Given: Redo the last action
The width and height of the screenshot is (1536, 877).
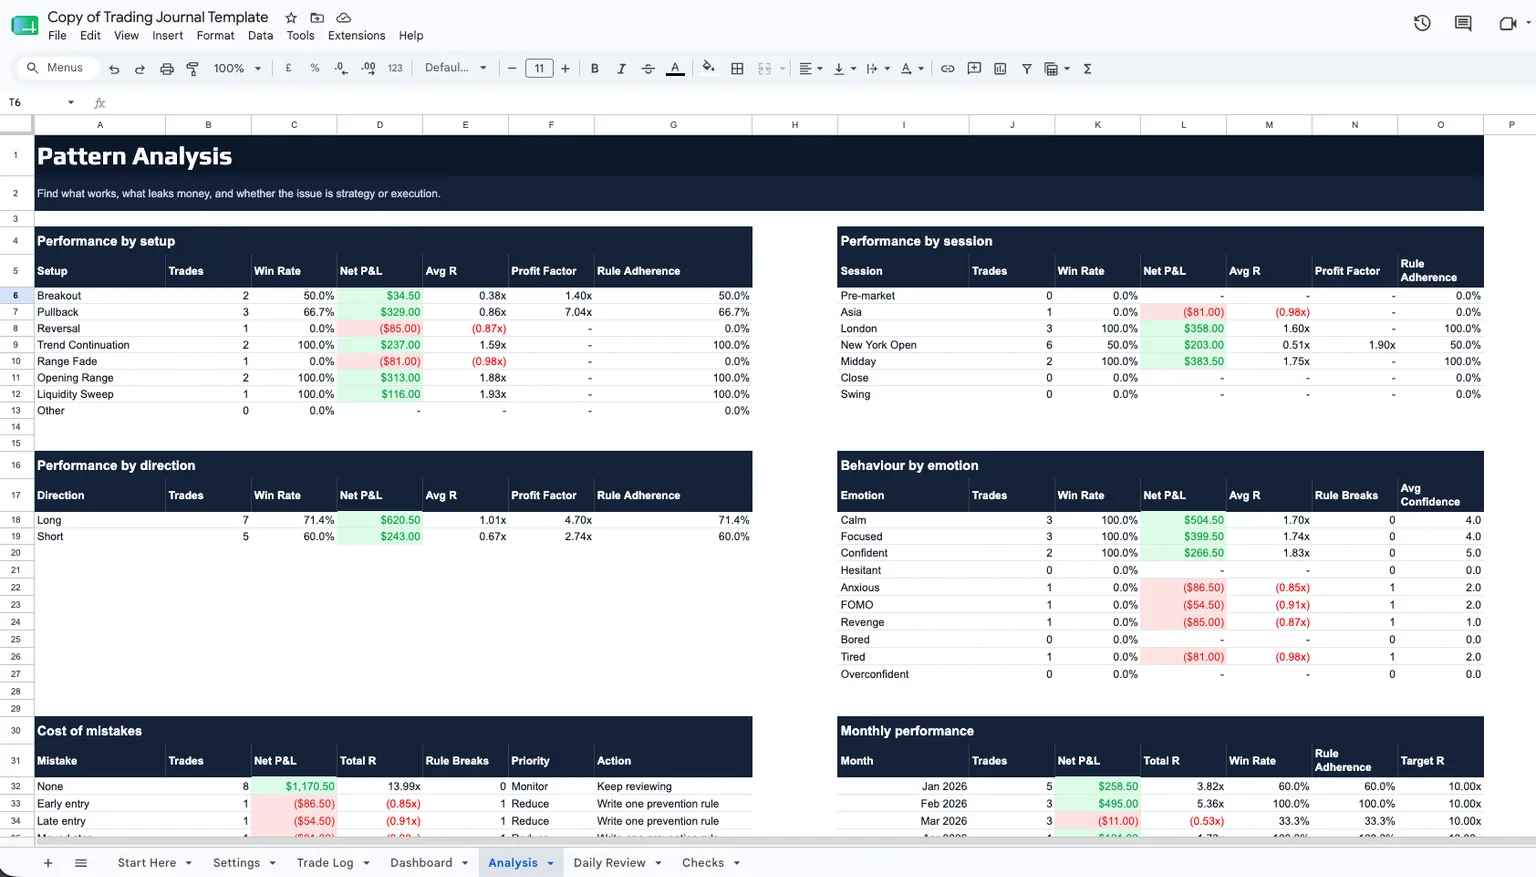Looking at the screenshot, I should pyautogui.click(x=140, y=69).
